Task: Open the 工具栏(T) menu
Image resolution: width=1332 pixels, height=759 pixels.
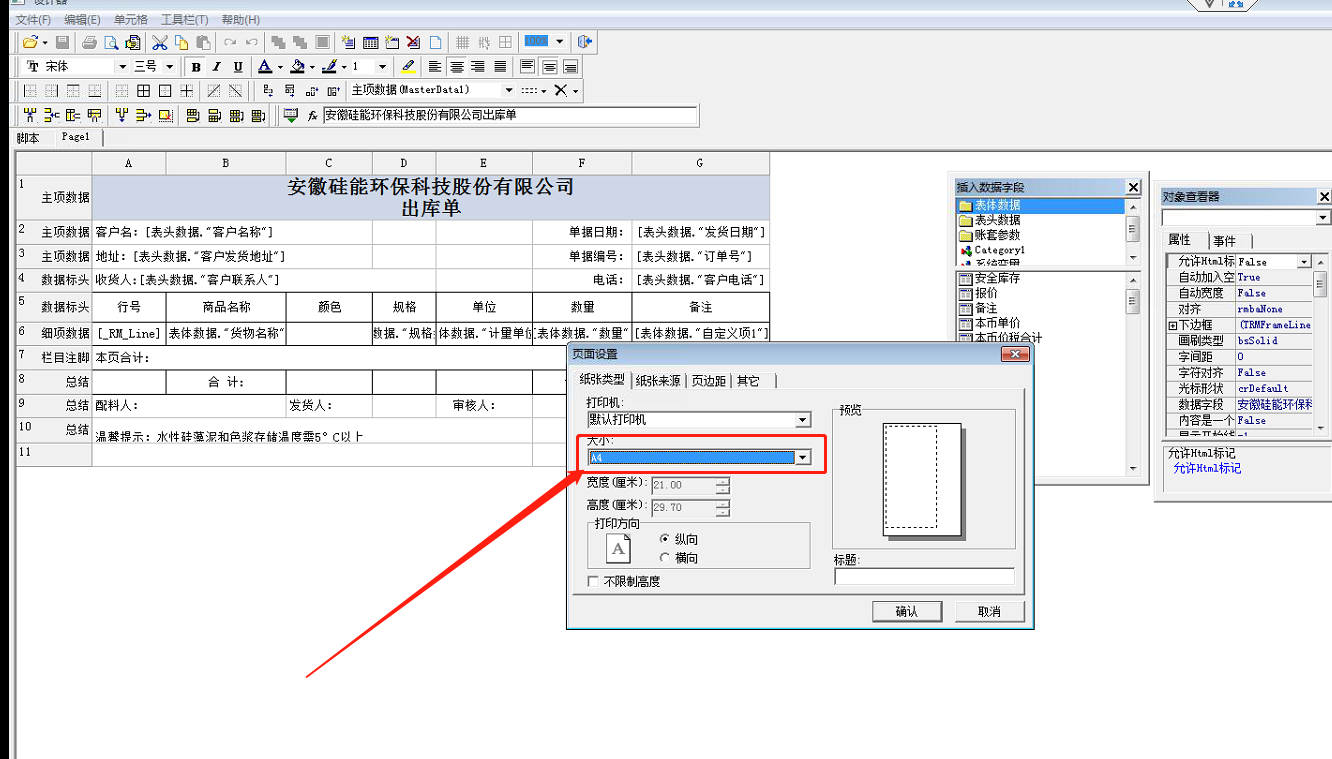Action: coord(185,20)
